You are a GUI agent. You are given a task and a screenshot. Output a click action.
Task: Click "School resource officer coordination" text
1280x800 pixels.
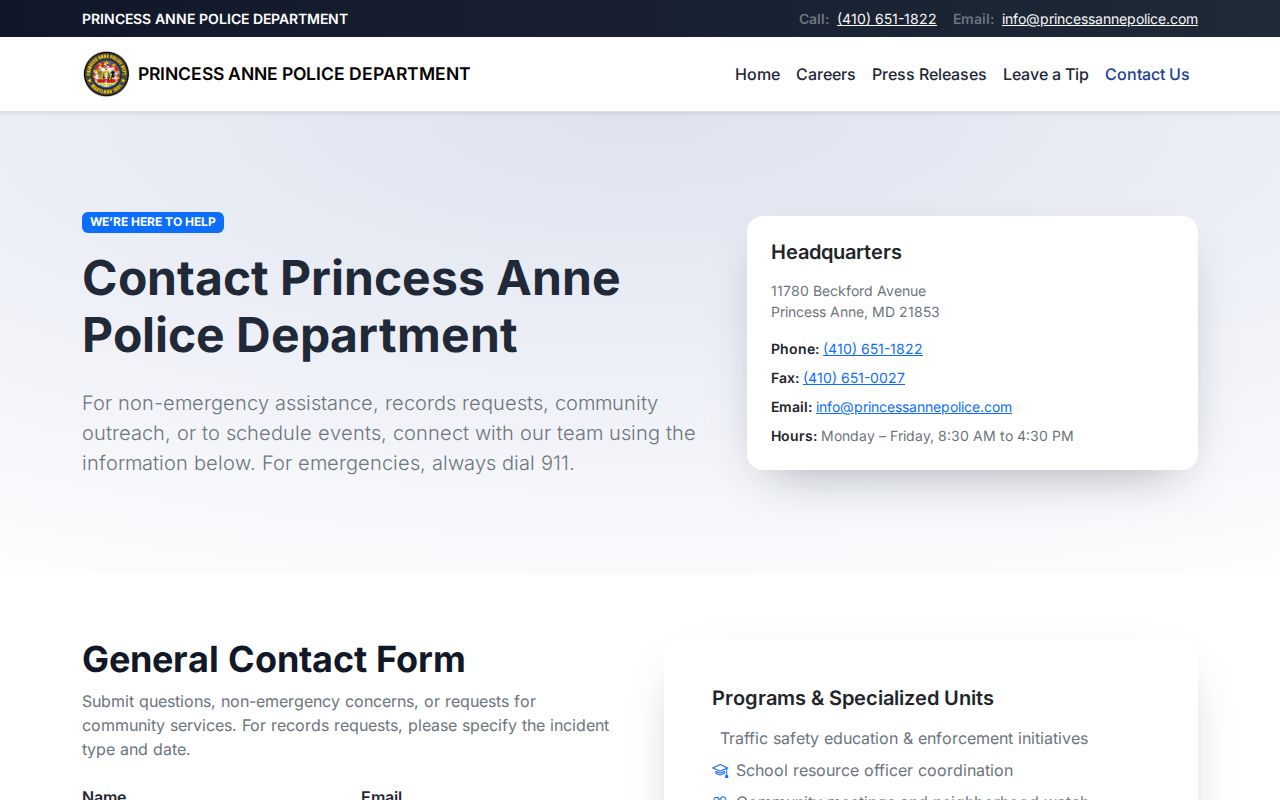[x=874, y=771]
